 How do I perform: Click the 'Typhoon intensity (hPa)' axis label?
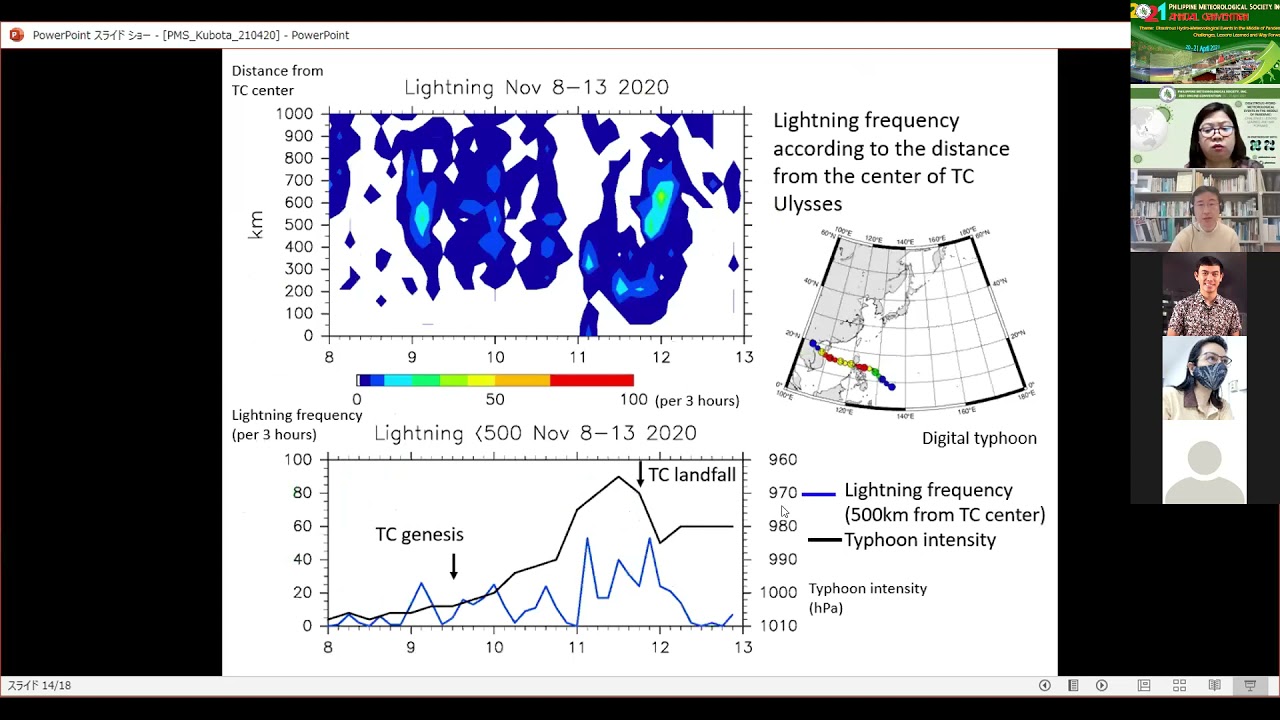pos(867,598)
